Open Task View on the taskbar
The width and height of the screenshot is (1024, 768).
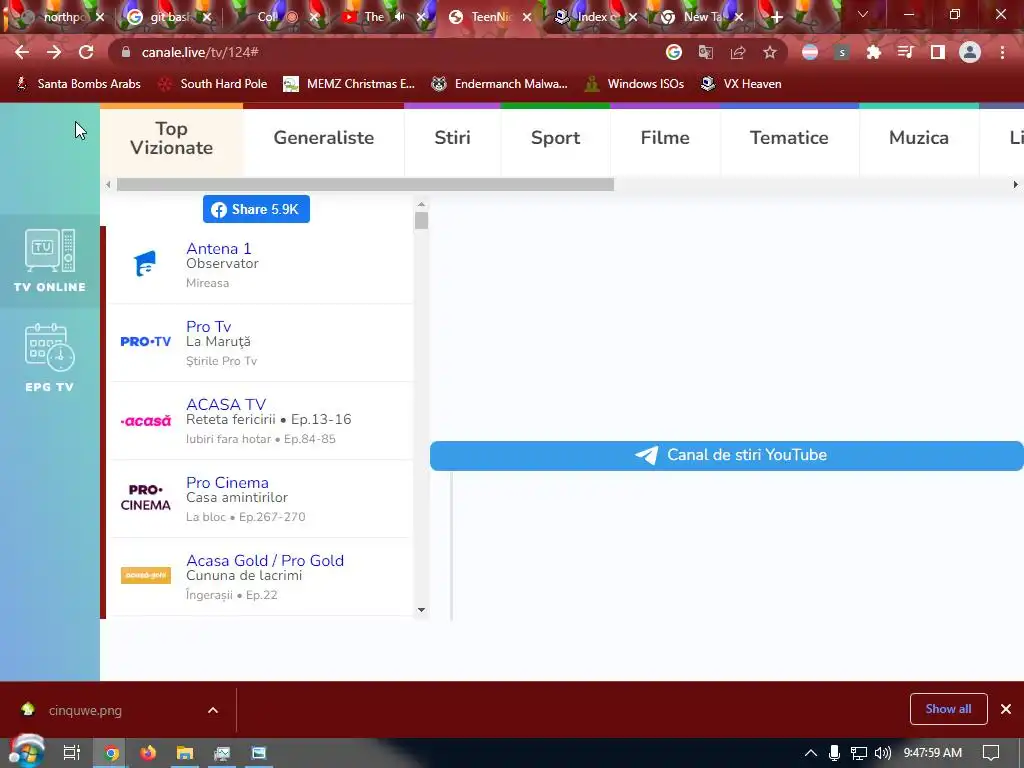click(72, 753)
